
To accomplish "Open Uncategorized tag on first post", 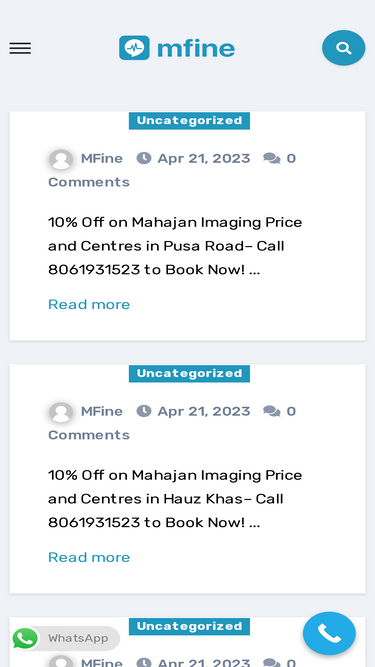I will [x=189, y=120].
